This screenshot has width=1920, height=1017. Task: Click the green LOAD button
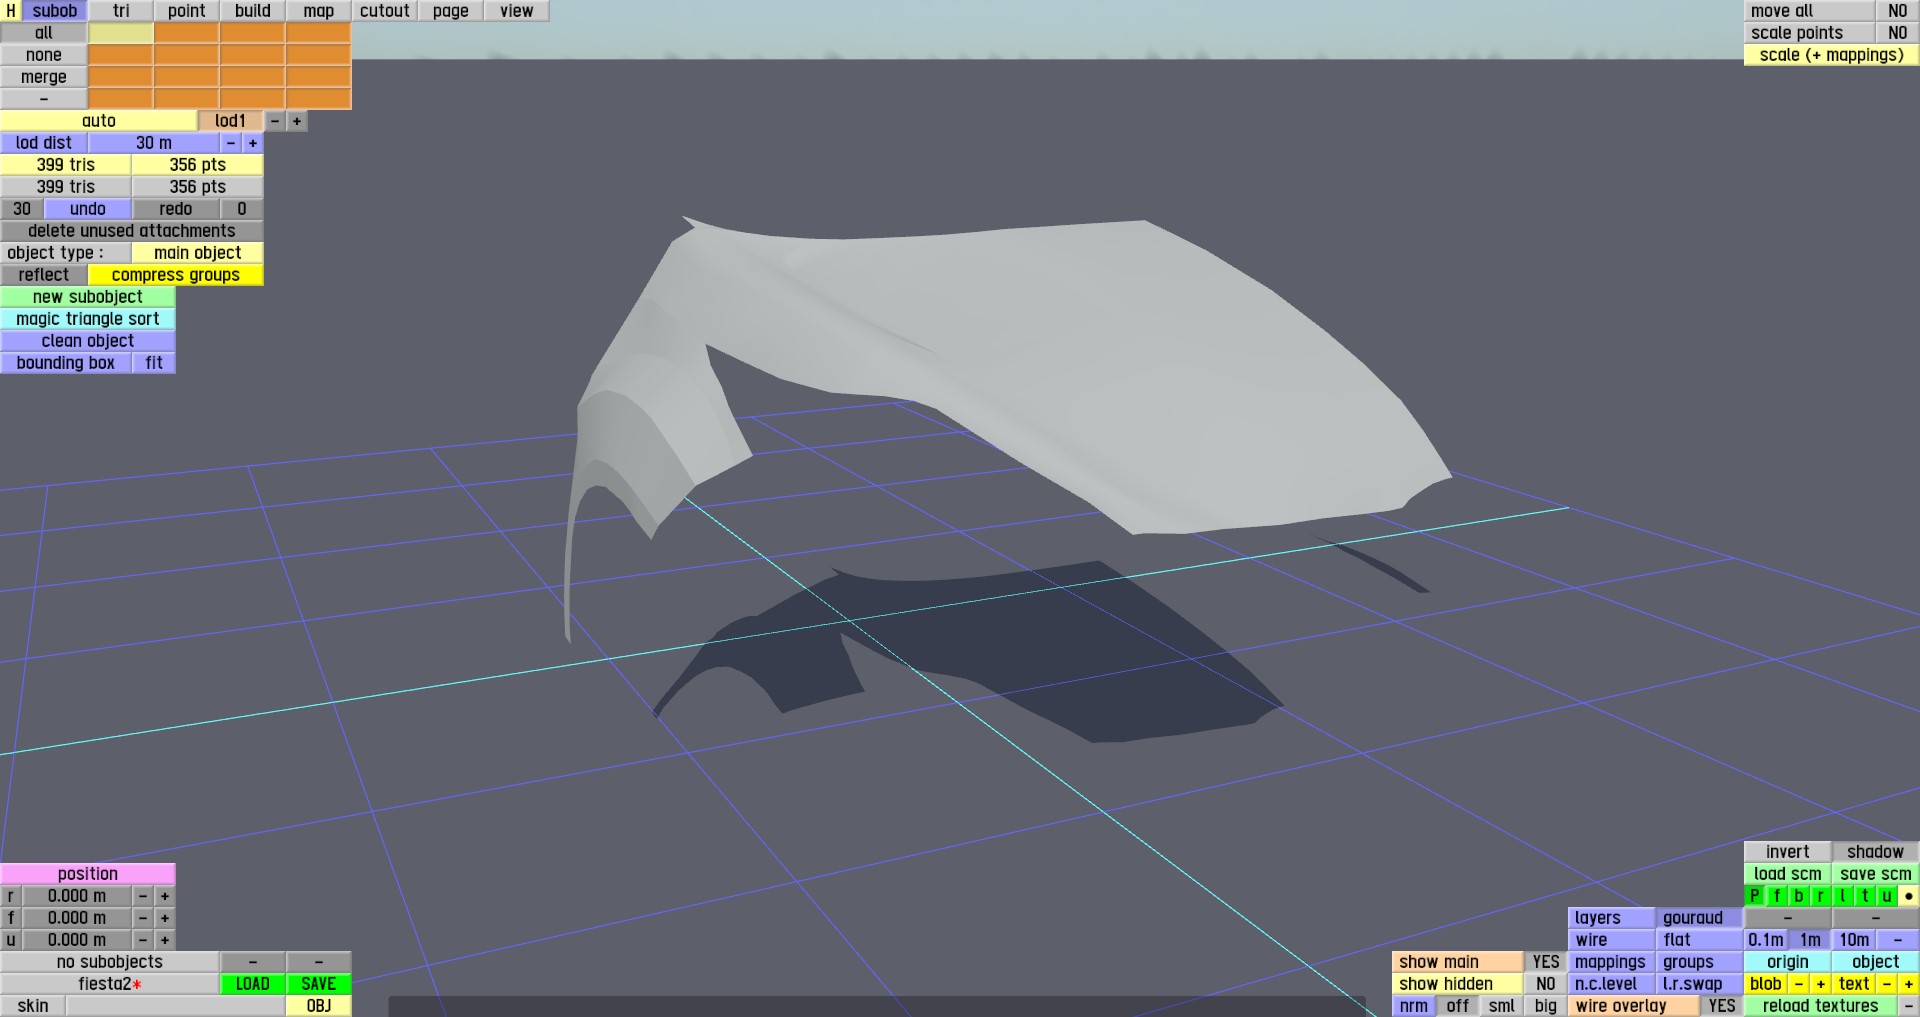click(253, 984)
